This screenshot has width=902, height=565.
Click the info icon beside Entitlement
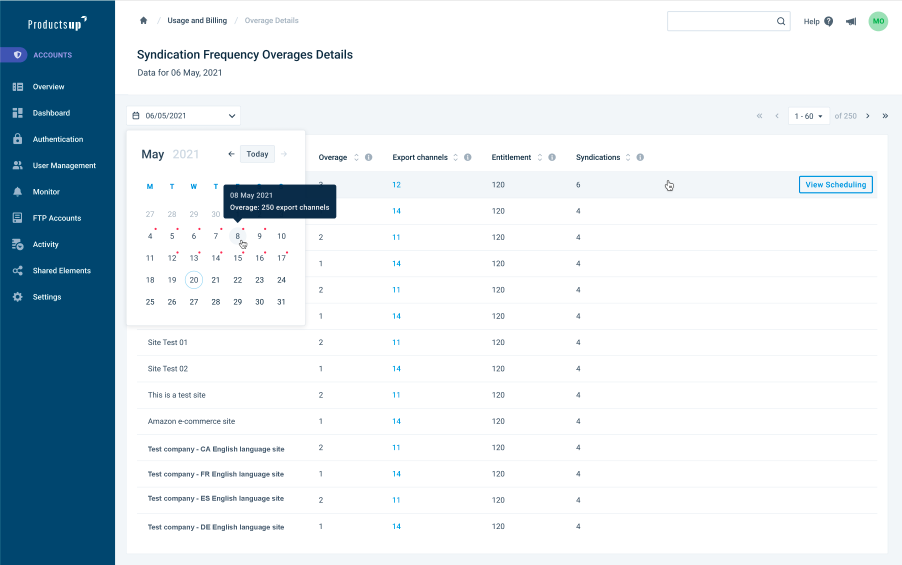(553, 157)
